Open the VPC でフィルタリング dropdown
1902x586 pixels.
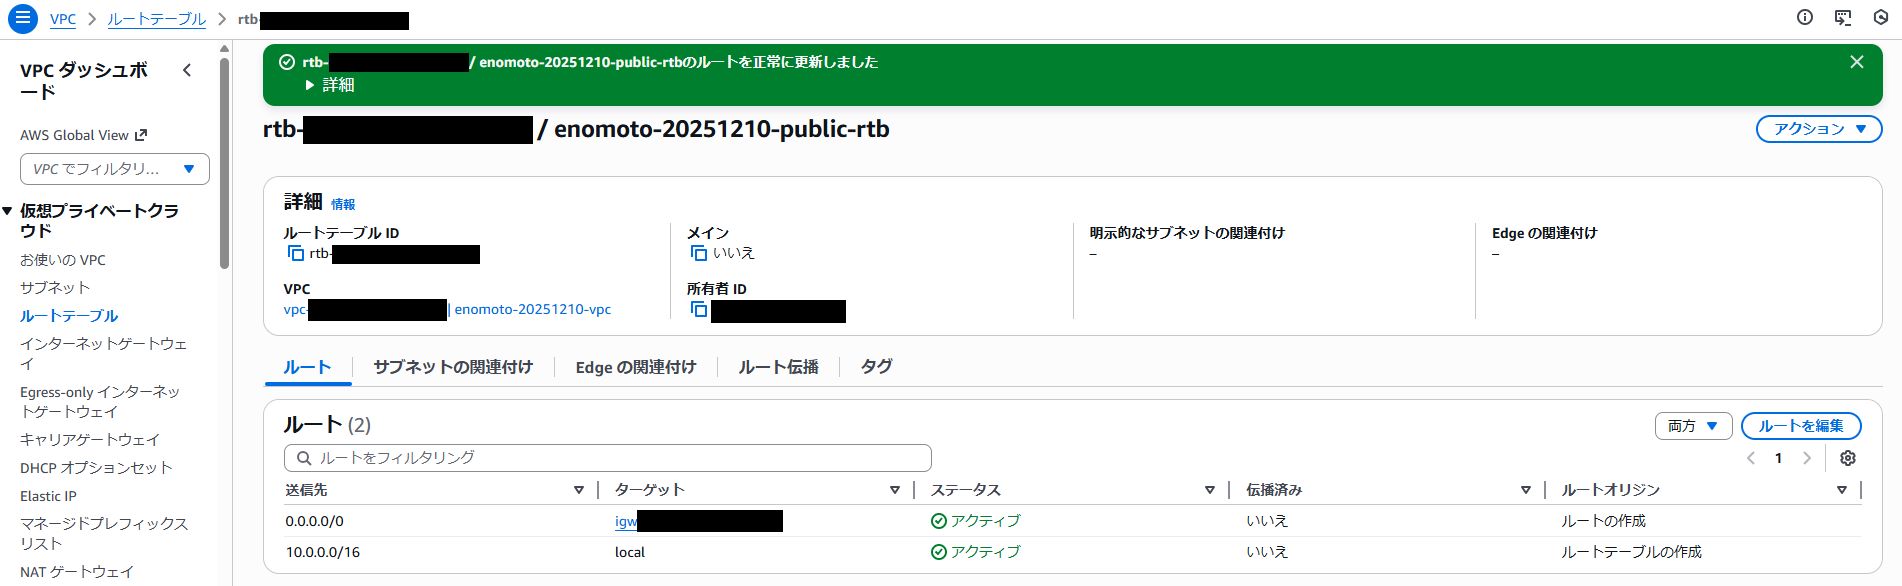click(115, 169)
